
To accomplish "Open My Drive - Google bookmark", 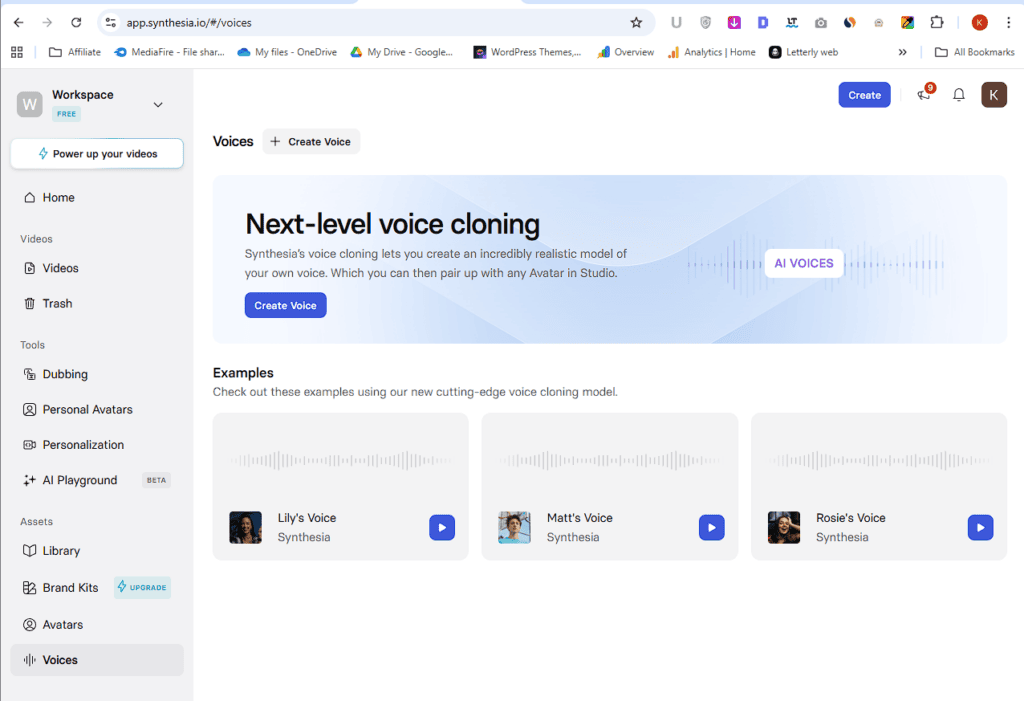I will click(x=402, y=52).
